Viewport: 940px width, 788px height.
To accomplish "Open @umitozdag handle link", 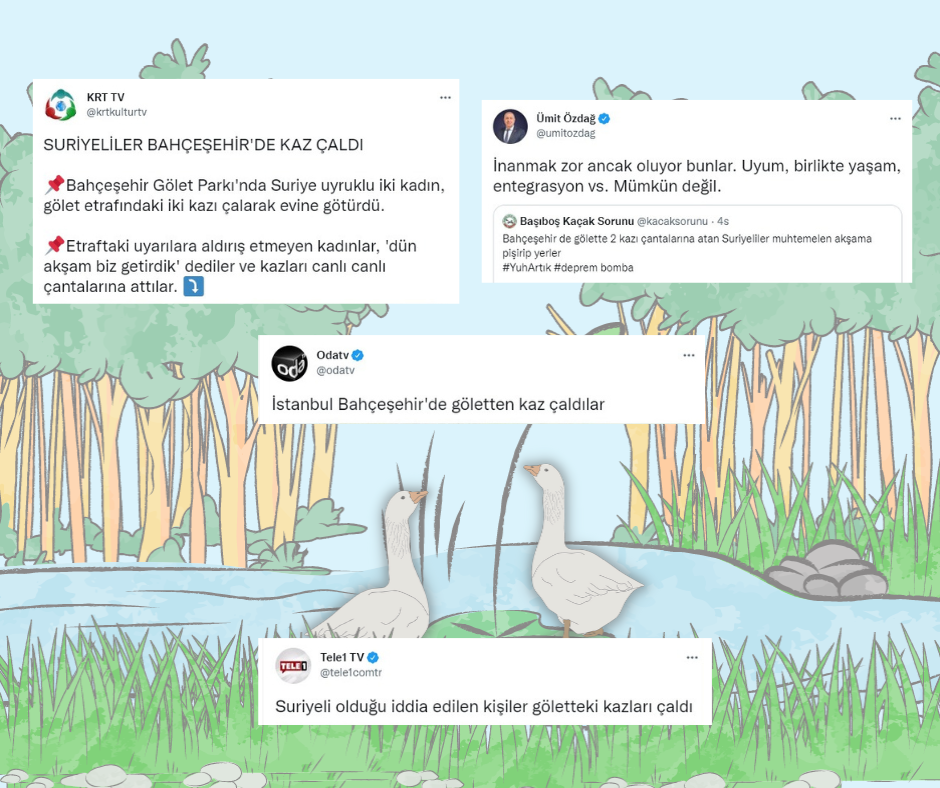I will [566, 133].
